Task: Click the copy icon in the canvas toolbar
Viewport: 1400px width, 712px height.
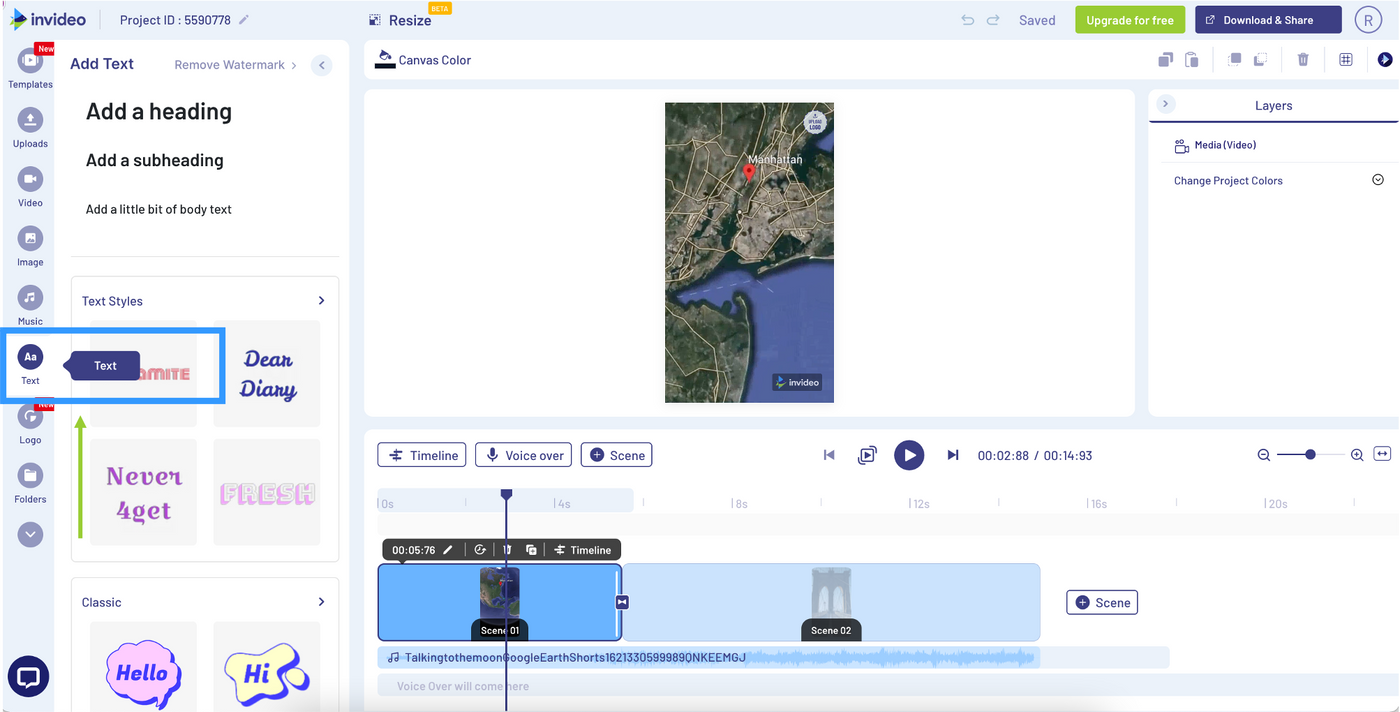Action: (1165, 59)
